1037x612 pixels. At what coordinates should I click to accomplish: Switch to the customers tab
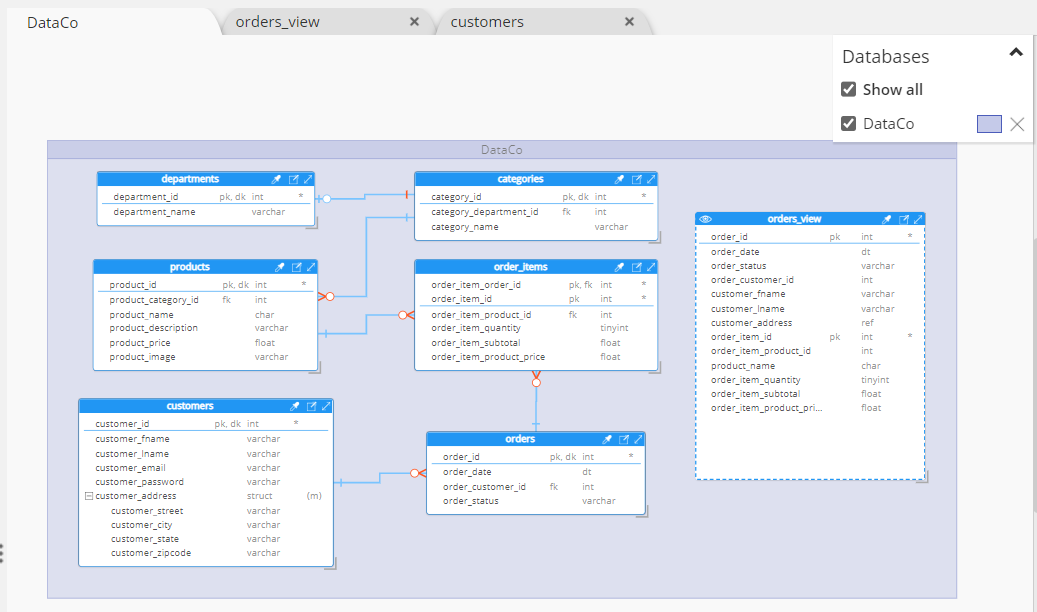pyautogui.click(x=487, y=21)
